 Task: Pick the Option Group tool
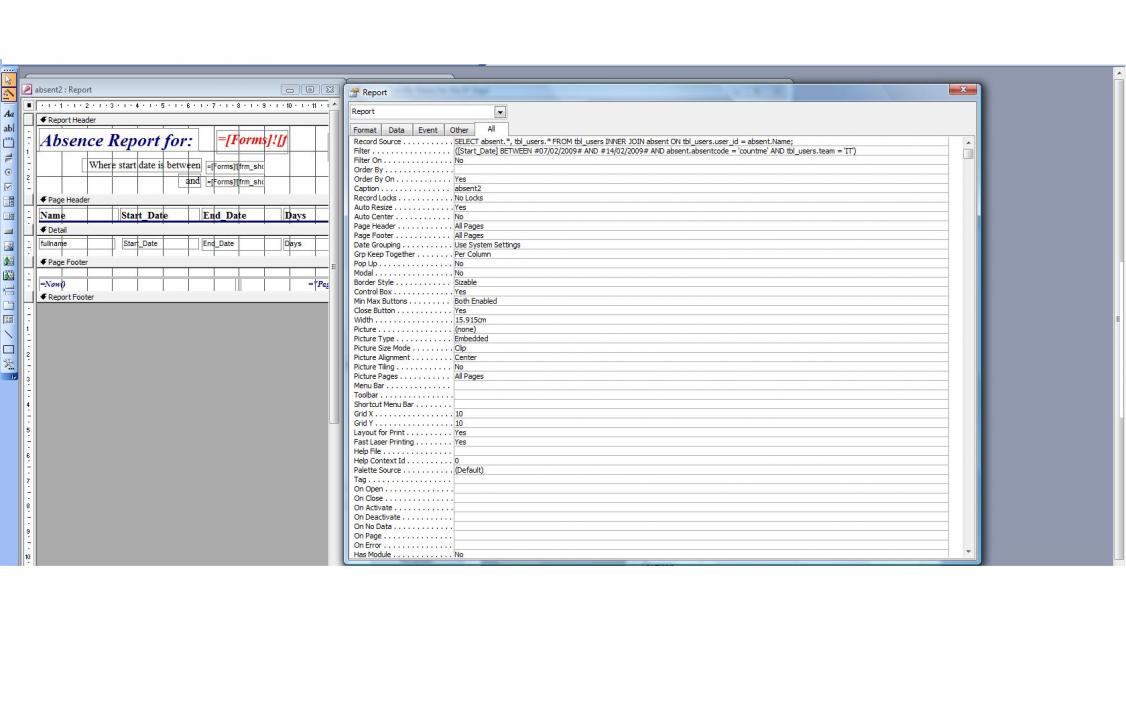(9, 143)
